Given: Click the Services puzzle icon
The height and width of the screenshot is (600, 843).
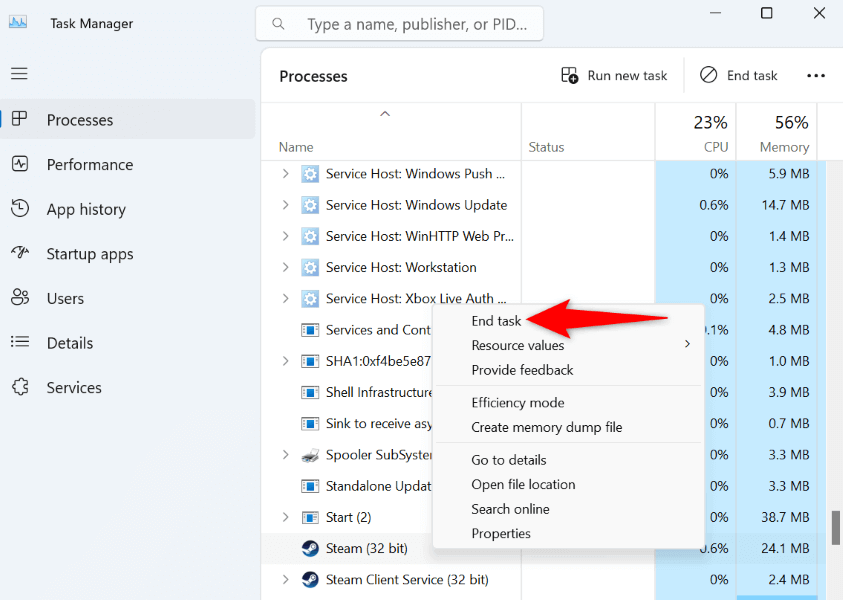Looking at the screenshot, I should [x=20, y=387].
